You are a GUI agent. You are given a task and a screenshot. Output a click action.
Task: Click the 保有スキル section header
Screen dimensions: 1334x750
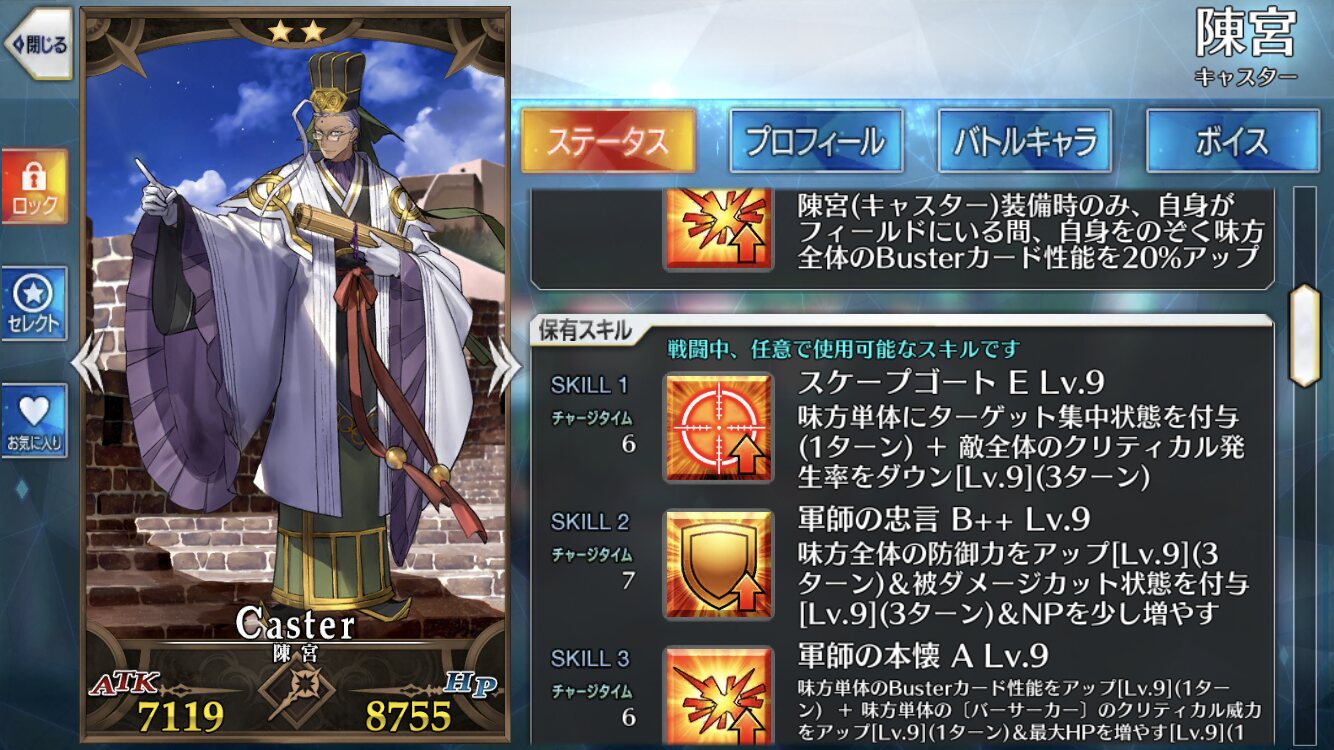[586, 331]
